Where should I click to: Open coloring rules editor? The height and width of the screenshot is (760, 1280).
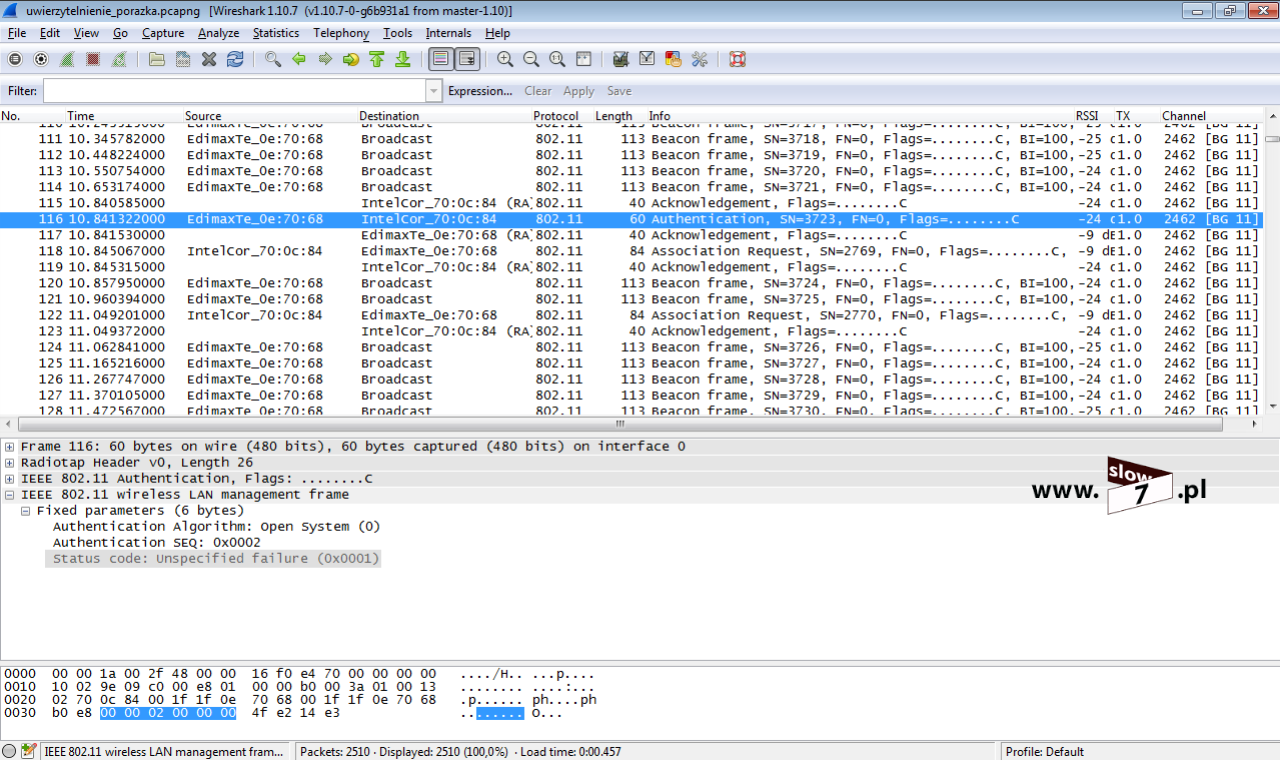673,59
